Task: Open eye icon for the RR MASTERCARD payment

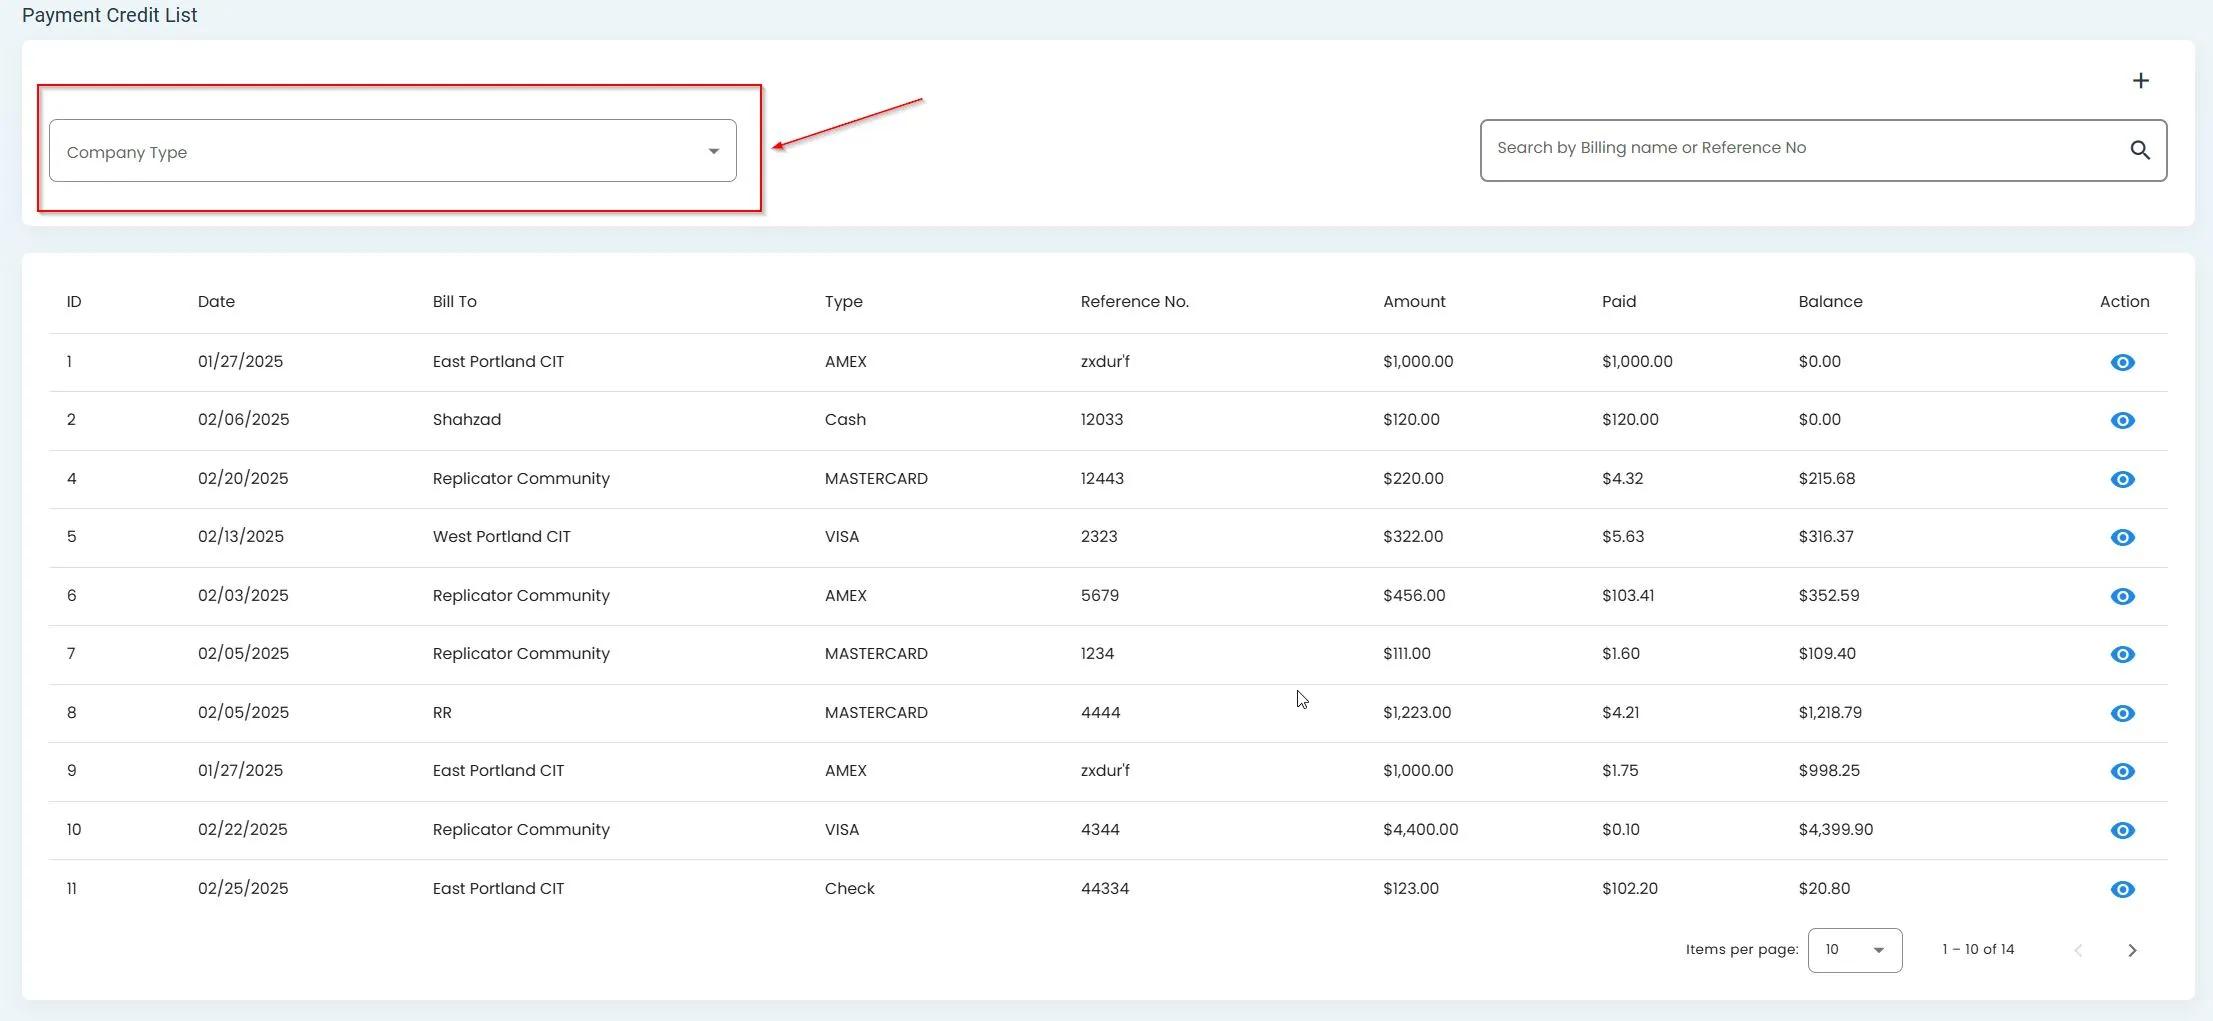Action: pyautogui.click(x=2122, y=713)
